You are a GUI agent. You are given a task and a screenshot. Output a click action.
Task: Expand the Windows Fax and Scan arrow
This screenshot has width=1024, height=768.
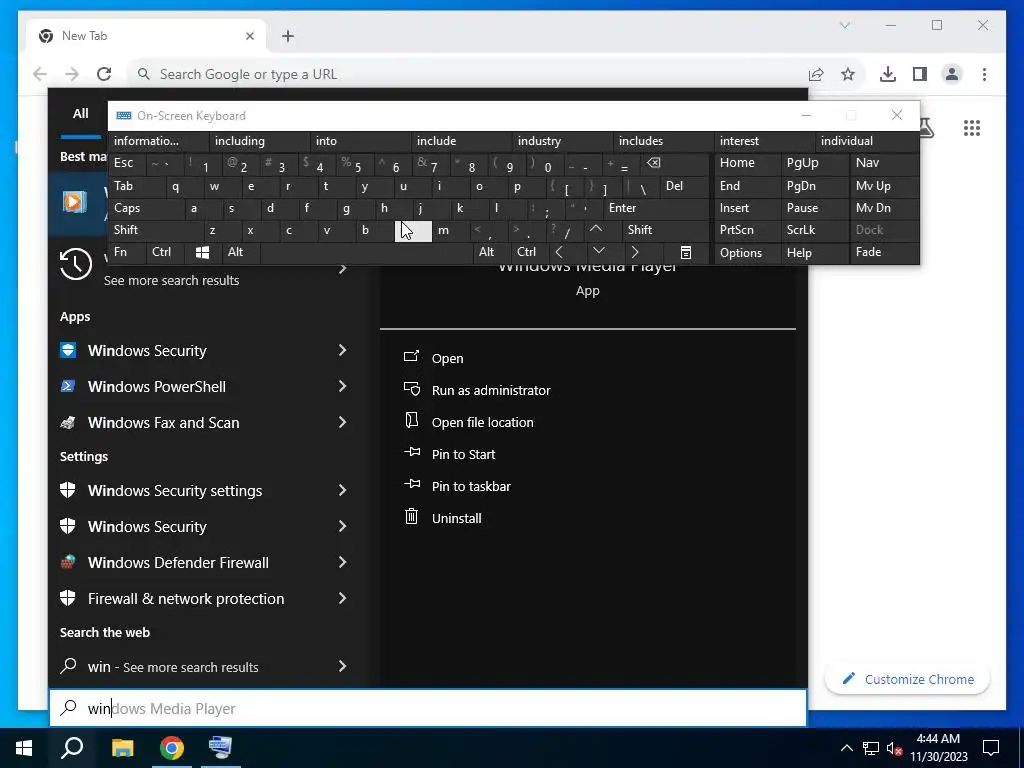[x=342, y=423]
